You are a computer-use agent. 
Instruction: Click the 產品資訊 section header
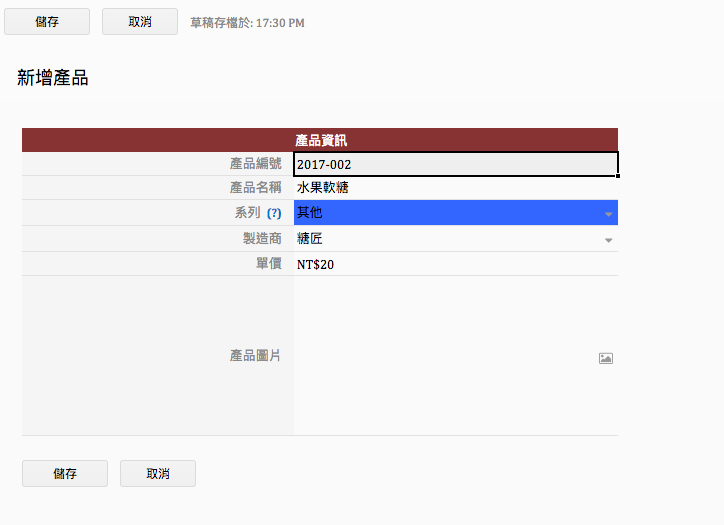tap(320, 140)
